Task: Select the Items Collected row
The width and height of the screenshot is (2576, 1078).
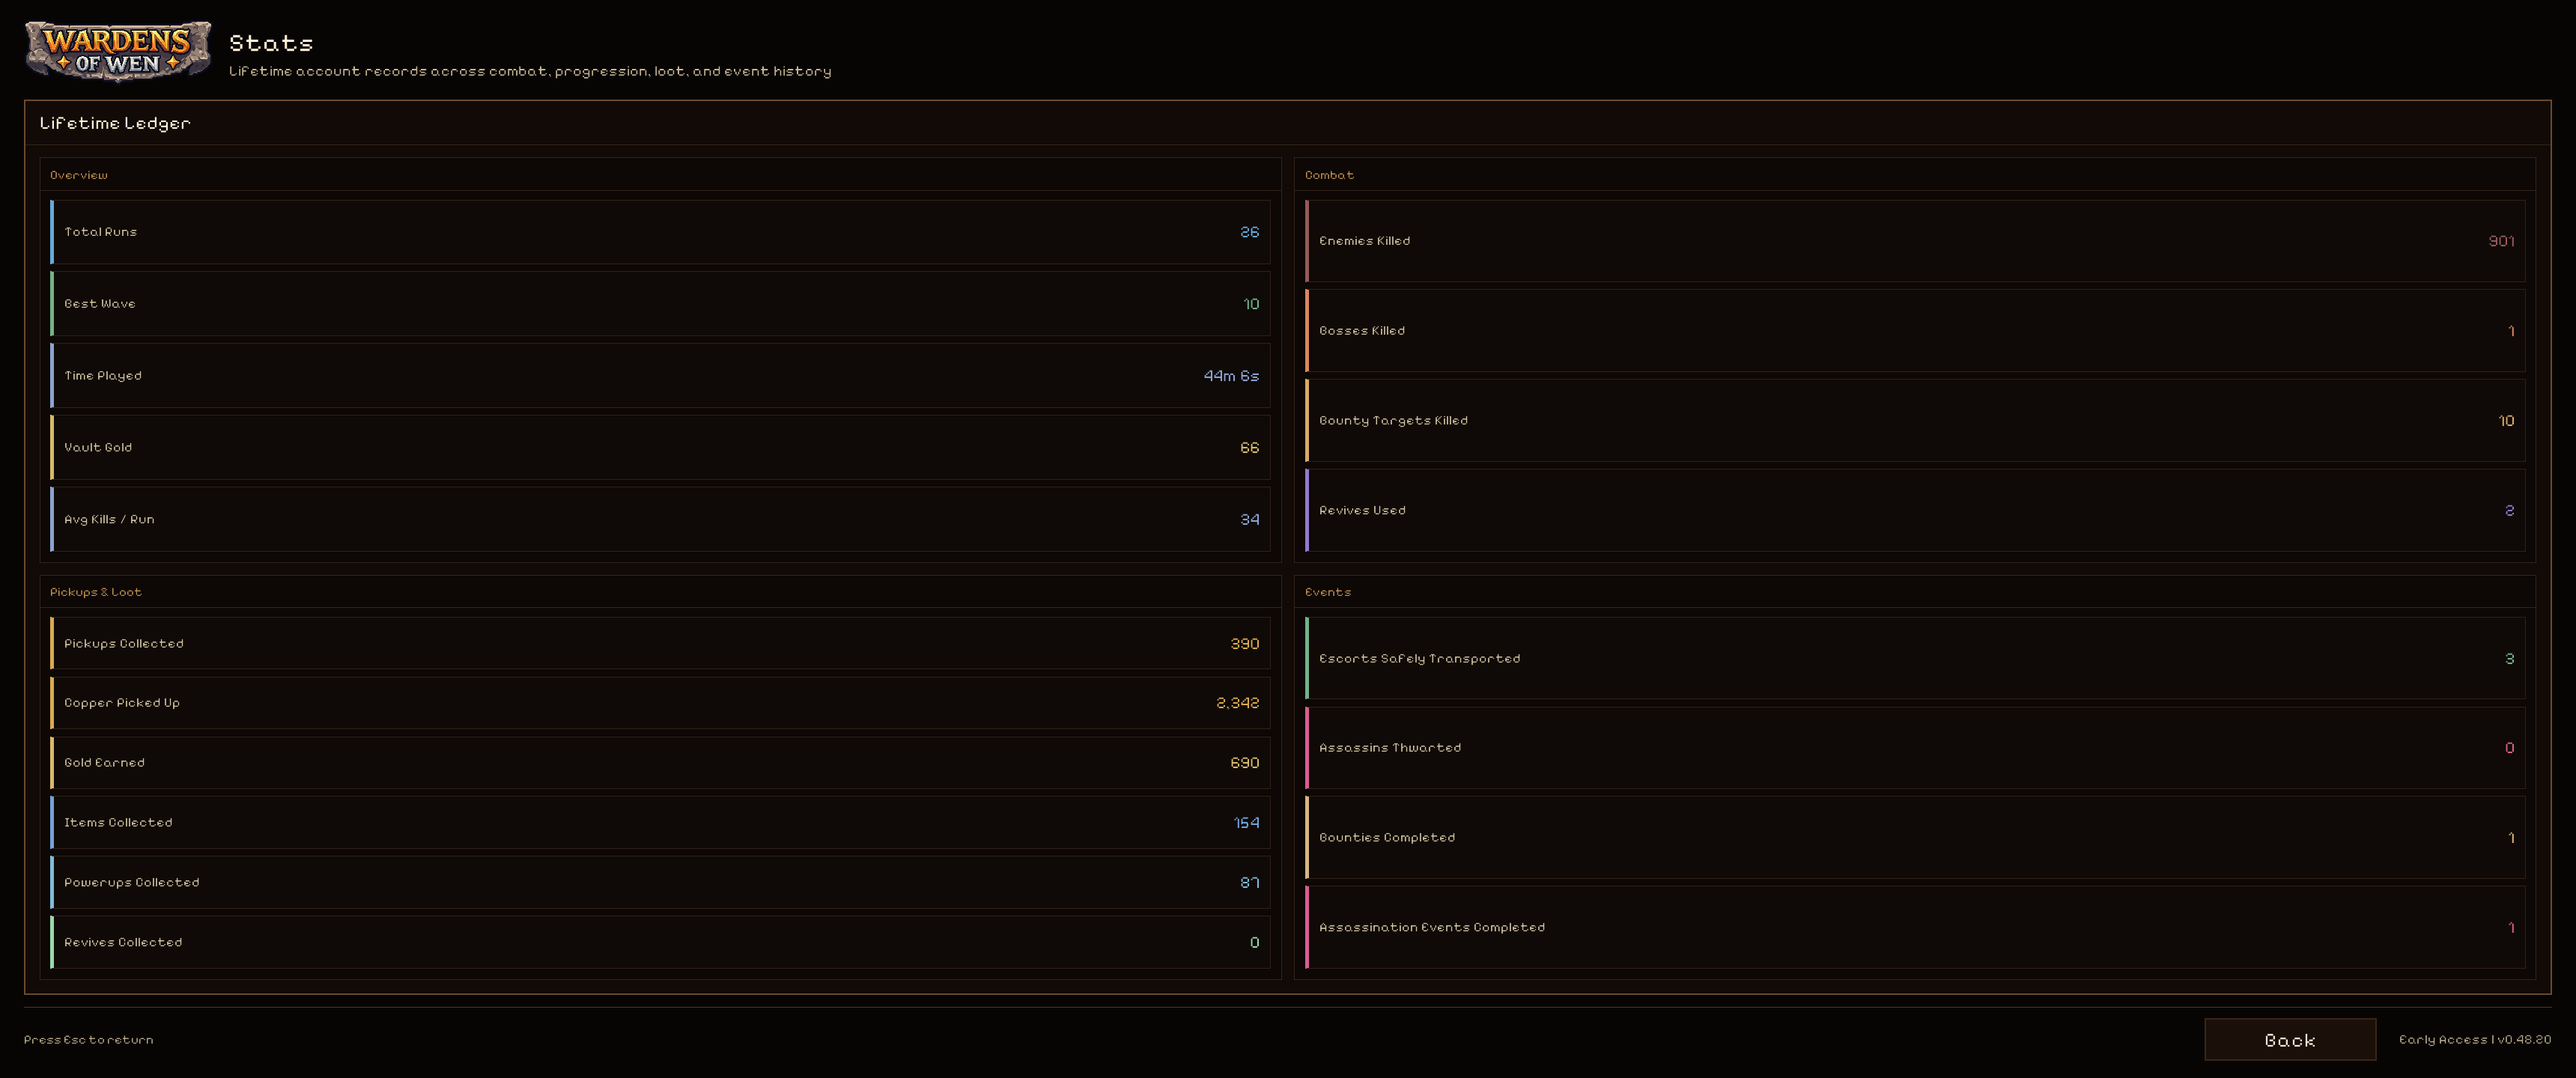Action: coord(660,823)
